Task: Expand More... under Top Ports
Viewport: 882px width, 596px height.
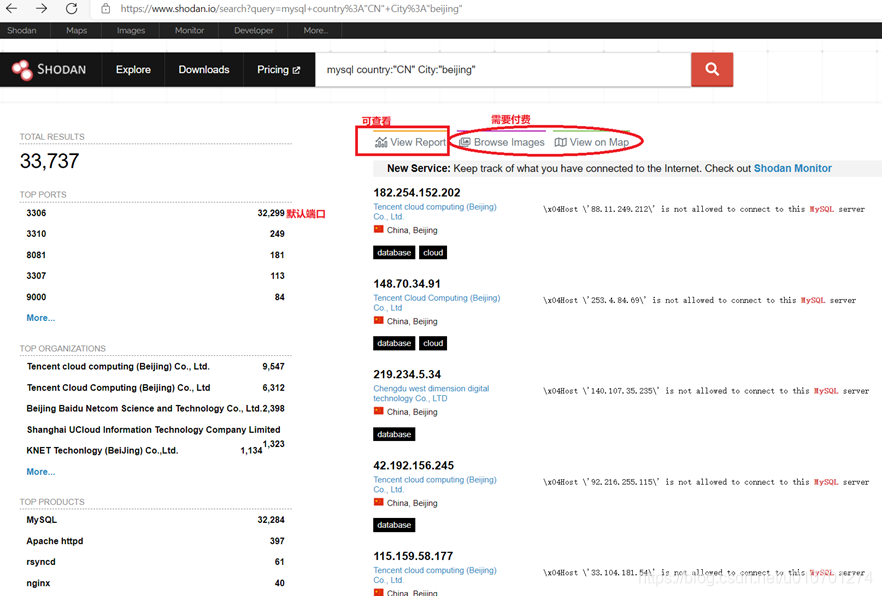Action: (x=40, y=318)
